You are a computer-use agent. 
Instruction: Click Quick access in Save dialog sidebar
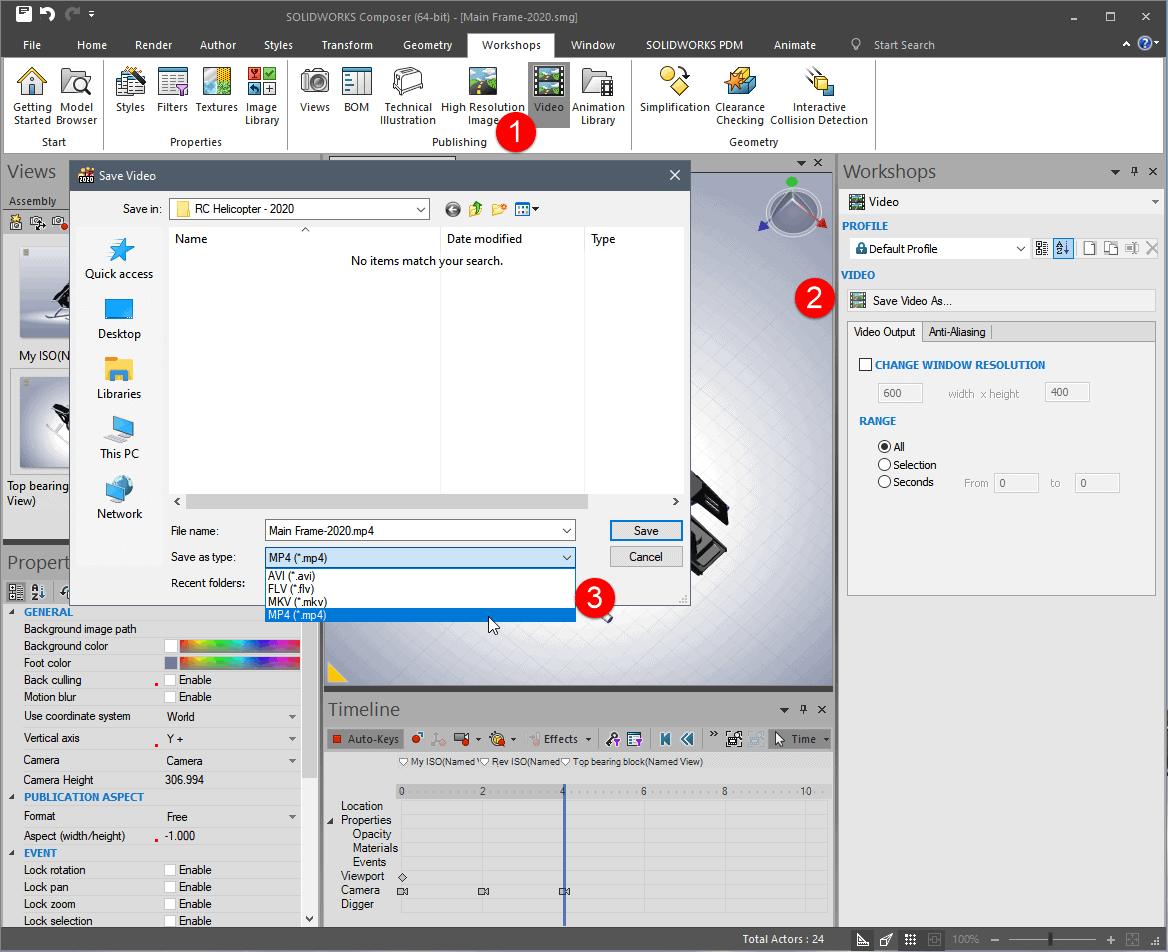coord(119,258)
